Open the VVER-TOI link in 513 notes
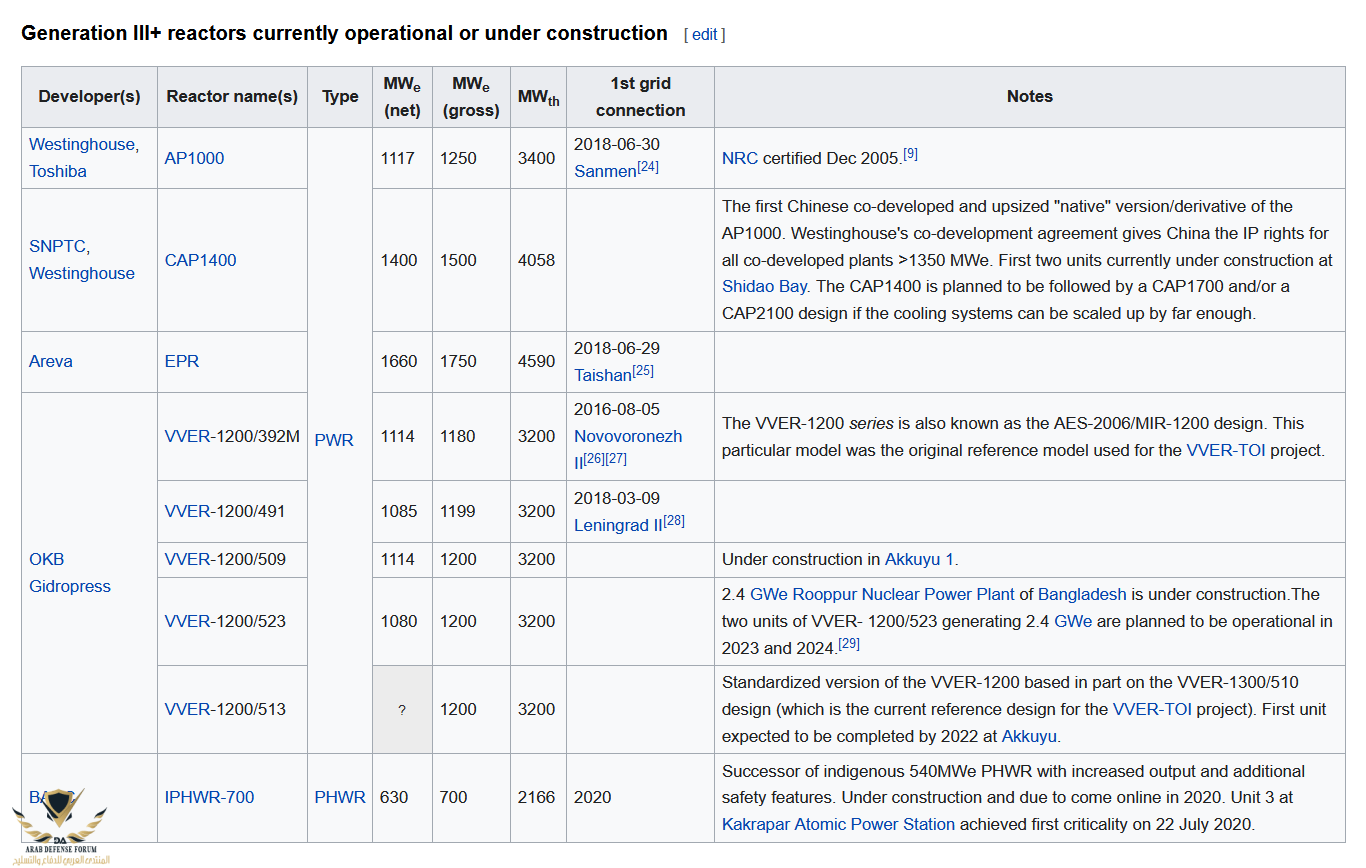The height and width of the screenshot is (868, 1366). pos(1153,709)
